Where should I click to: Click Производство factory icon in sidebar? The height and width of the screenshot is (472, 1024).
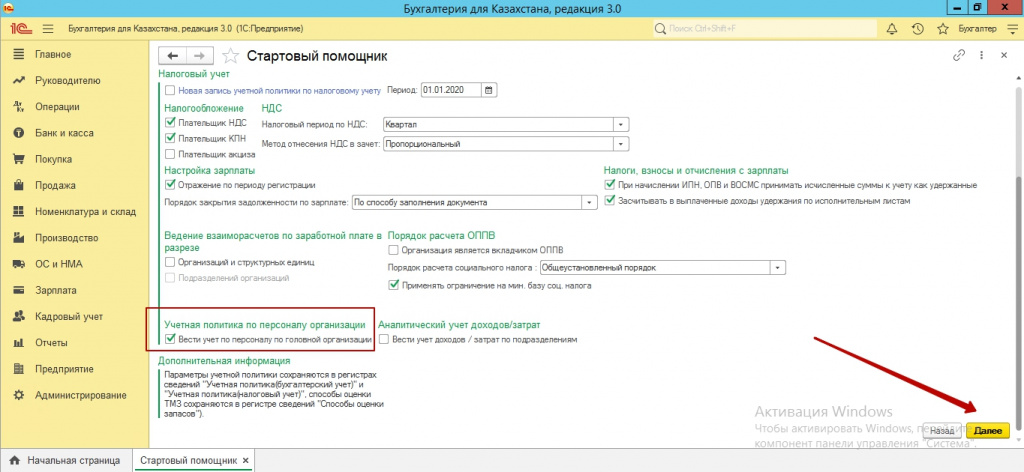click(19, 238)
